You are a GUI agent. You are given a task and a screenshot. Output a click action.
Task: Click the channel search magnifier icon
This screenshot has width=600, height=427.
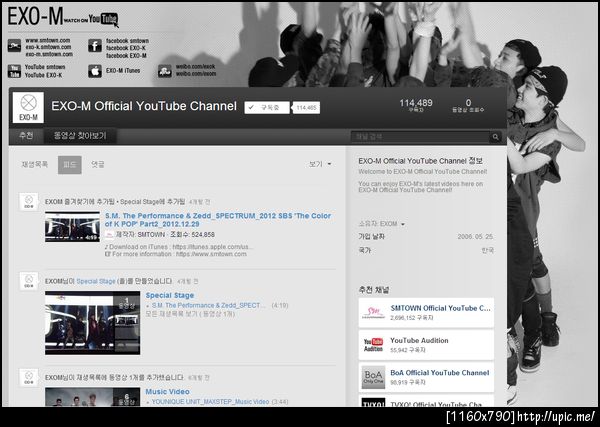pos(496,137)
